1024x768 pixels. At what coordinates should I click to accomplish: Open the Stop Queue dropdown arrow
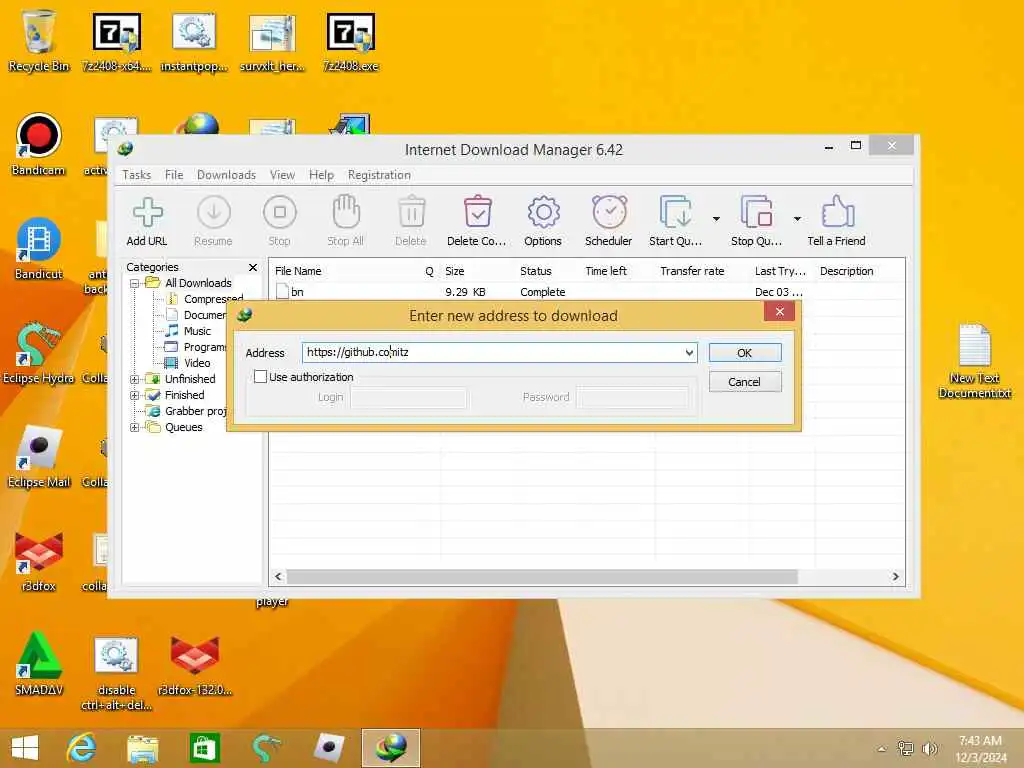coord(797,219)
